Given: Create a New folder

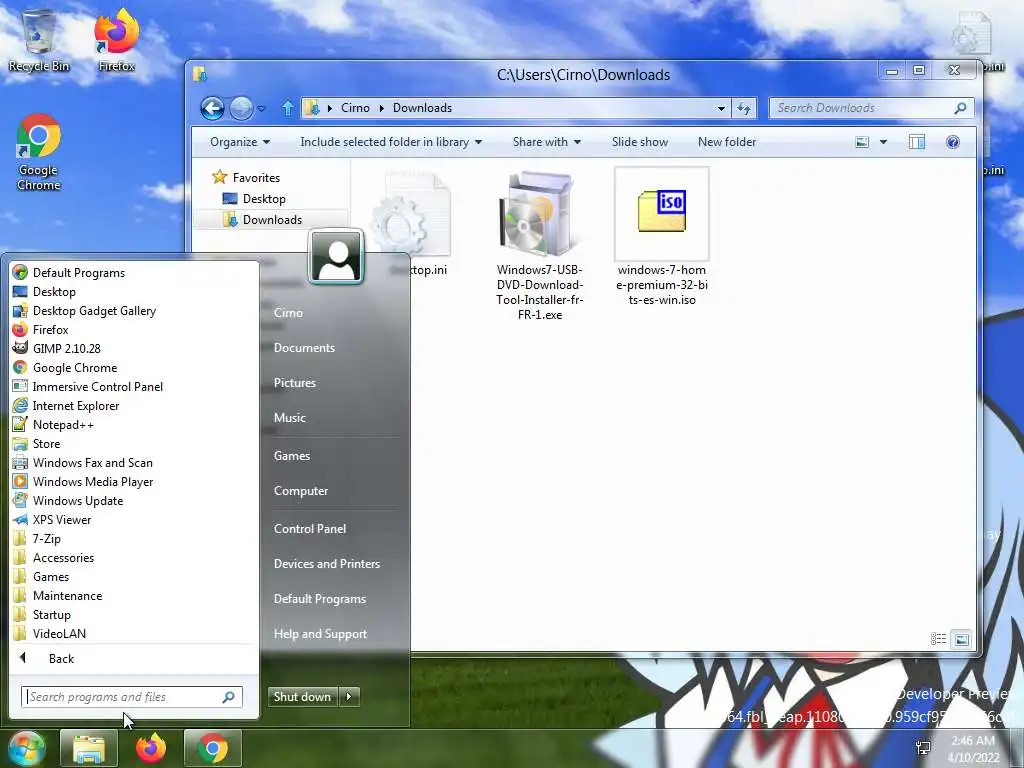Looking at the screenshot, I should [x=726, y=142].
